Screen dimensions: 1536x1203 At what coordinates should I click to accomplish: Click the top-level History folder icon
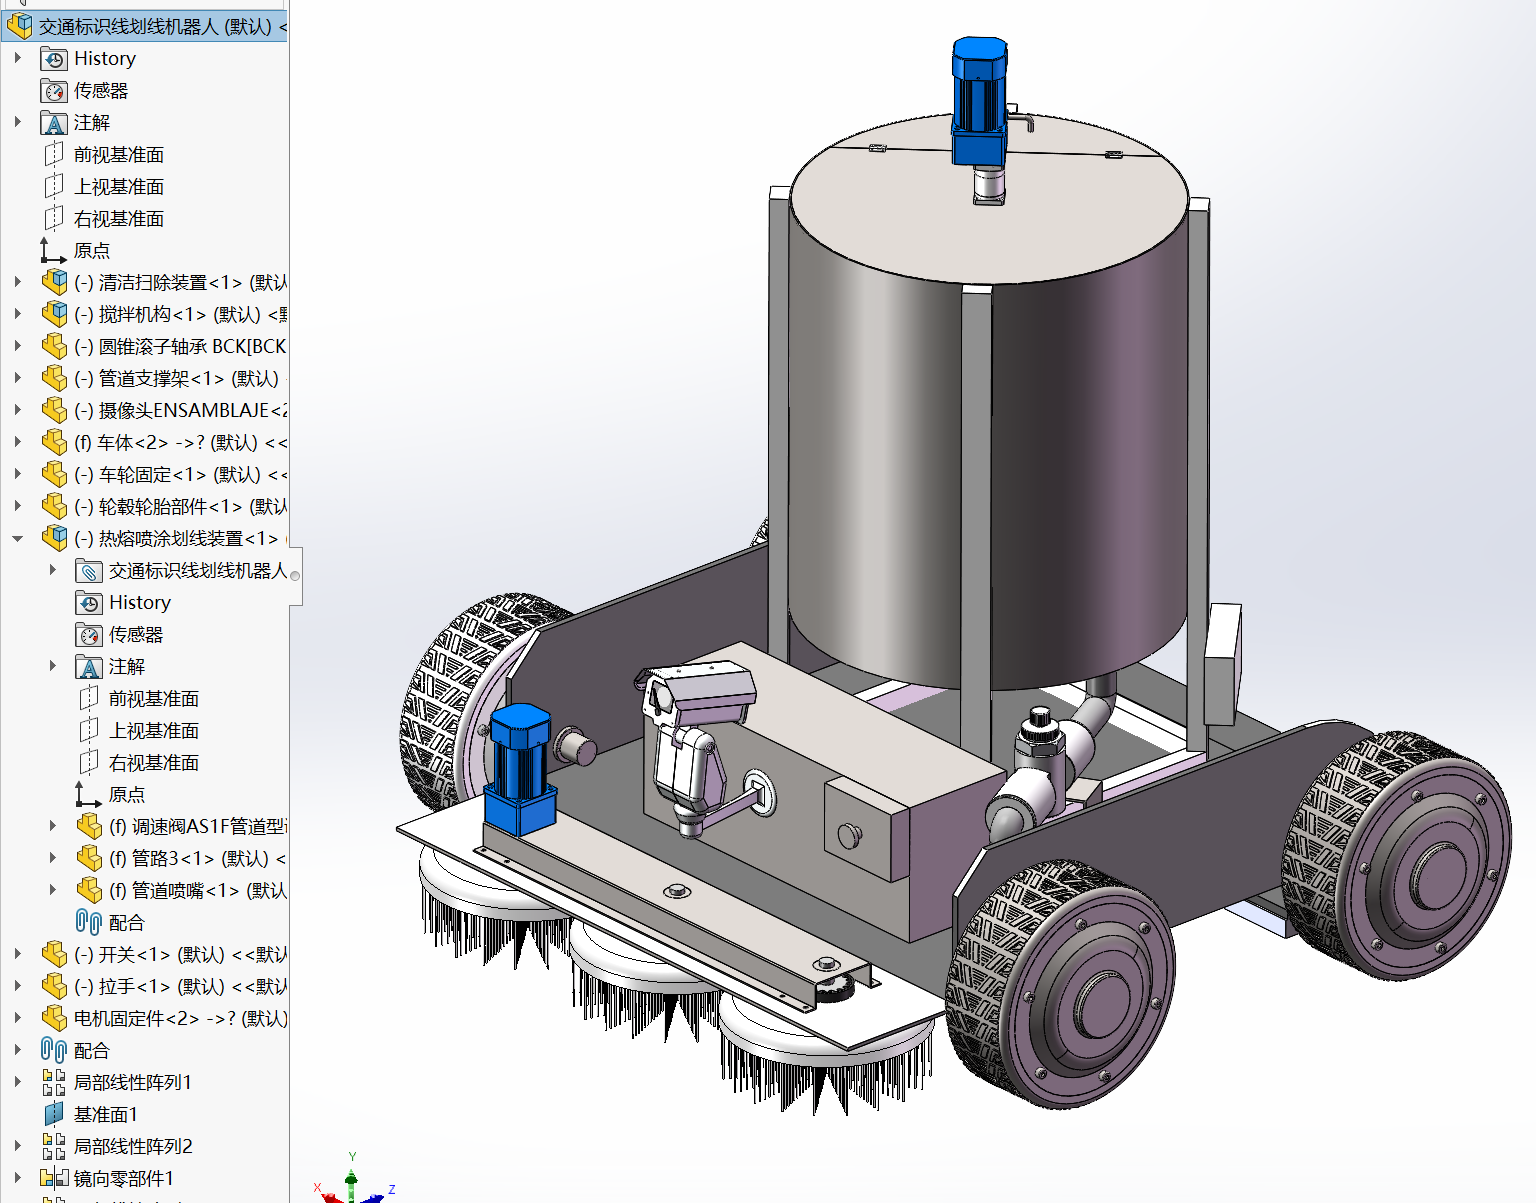(x=54, y=59)
